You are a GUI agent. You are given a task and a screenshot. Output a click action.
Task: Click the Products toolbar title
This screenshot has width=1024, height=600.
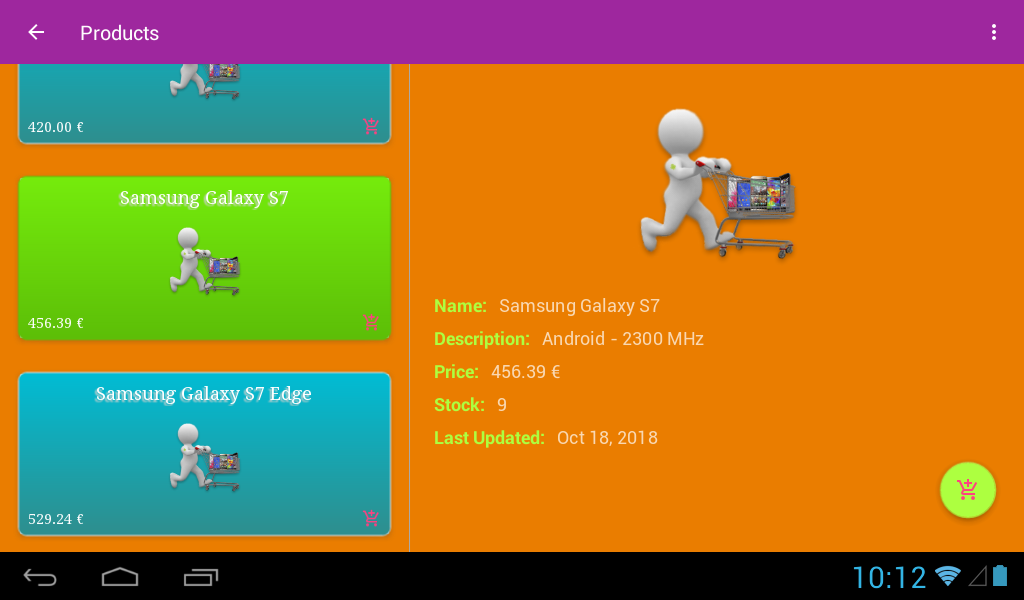click(x=120, y=33)
